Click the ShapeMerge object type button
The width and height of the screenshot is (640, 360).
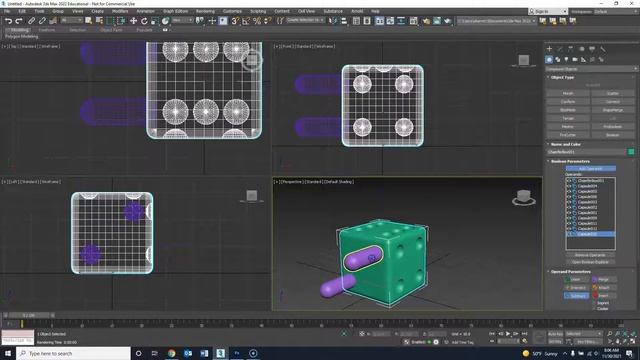[612, 110]
